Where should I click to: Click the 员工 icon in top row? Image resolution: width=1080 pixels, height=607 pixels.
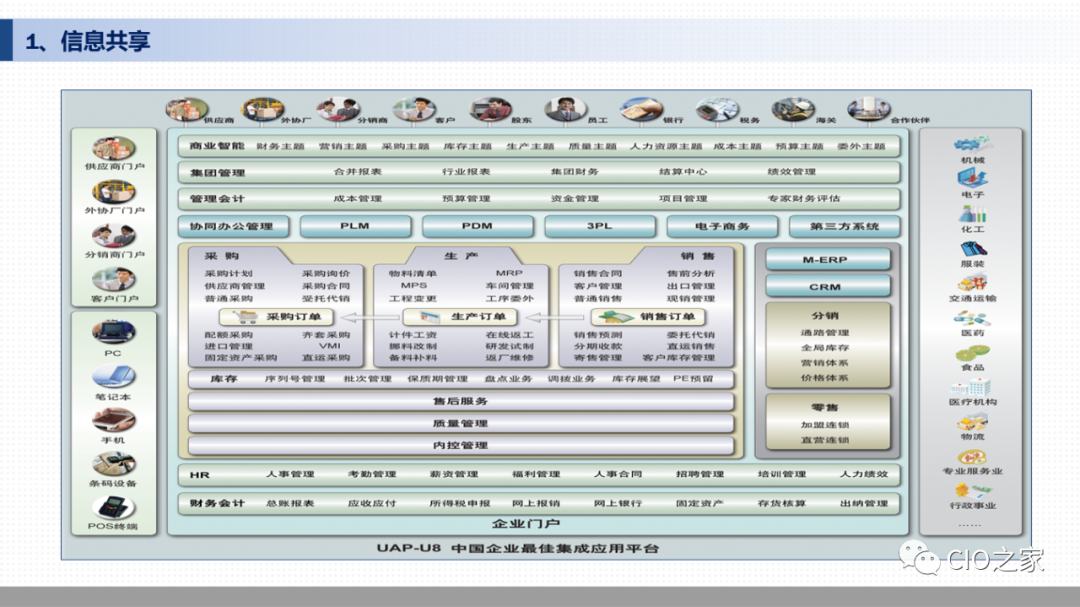click(x=565, y=110)
